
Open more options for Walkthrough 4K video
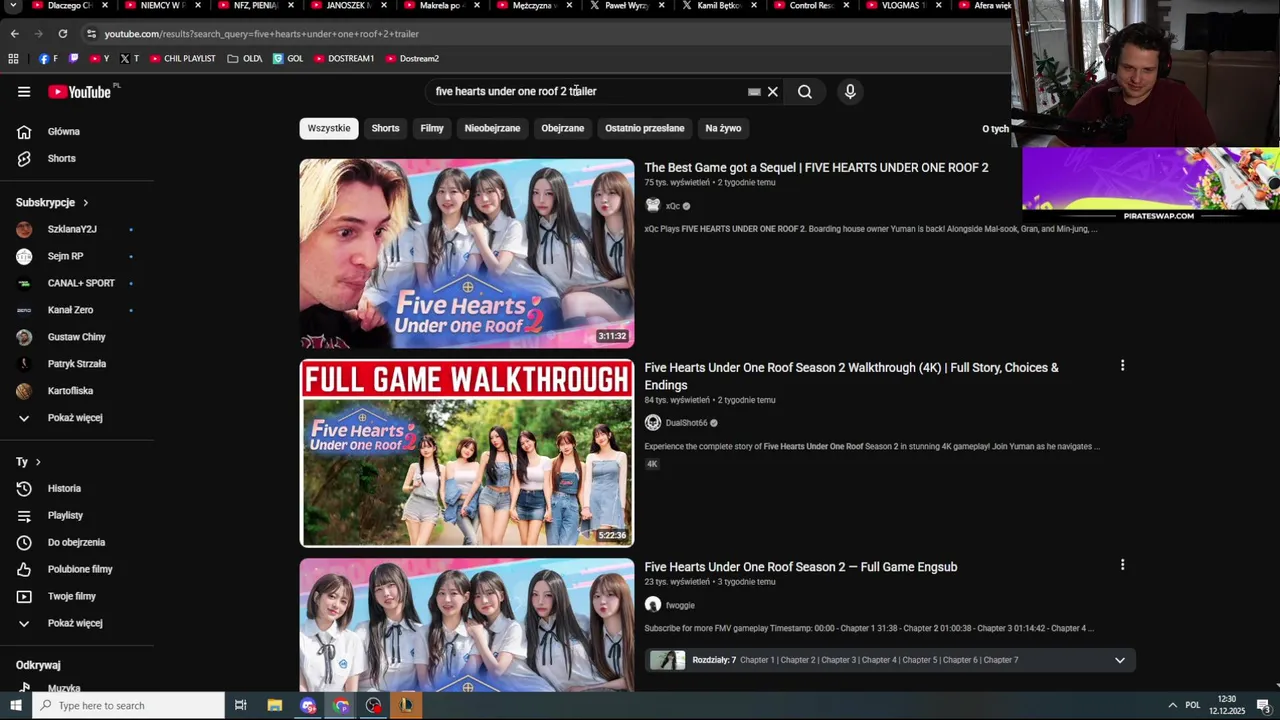click(x=1122, y=366)
